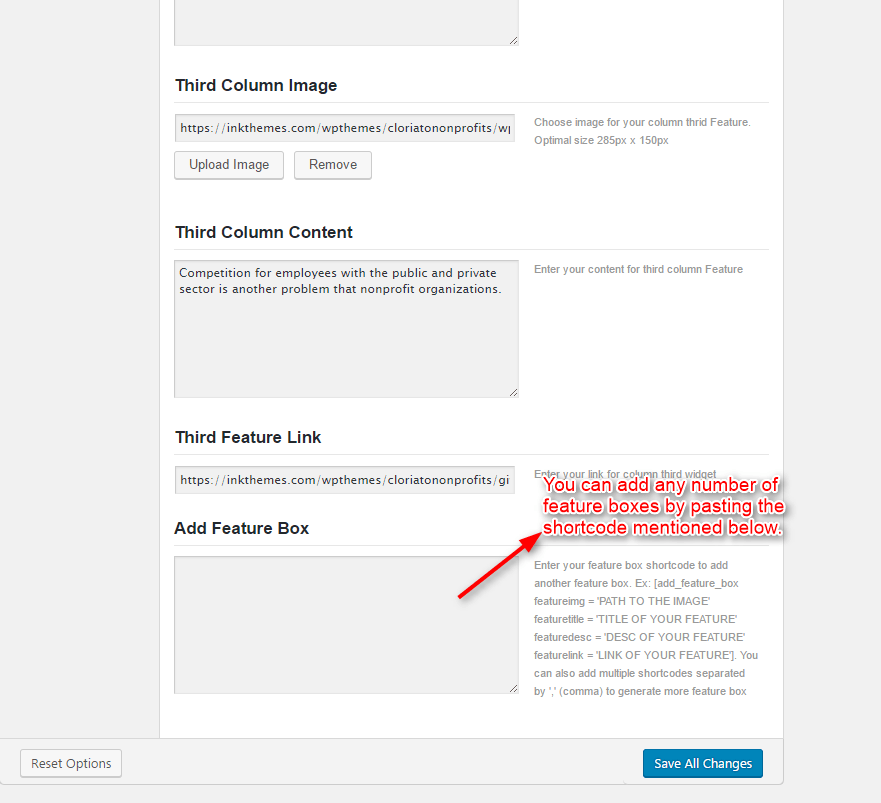Click the Upload Image button
The image size is (881, 803).
pos(229,165)
